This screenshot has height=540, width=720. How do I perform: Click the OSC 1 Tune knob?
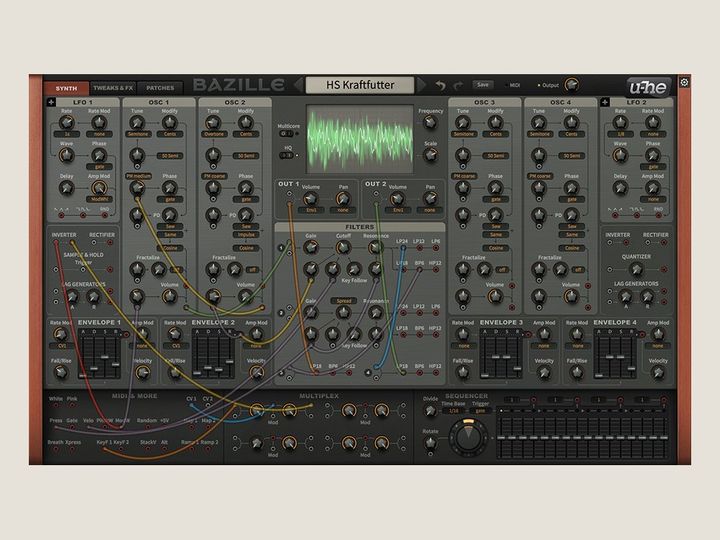coord(137,123)
